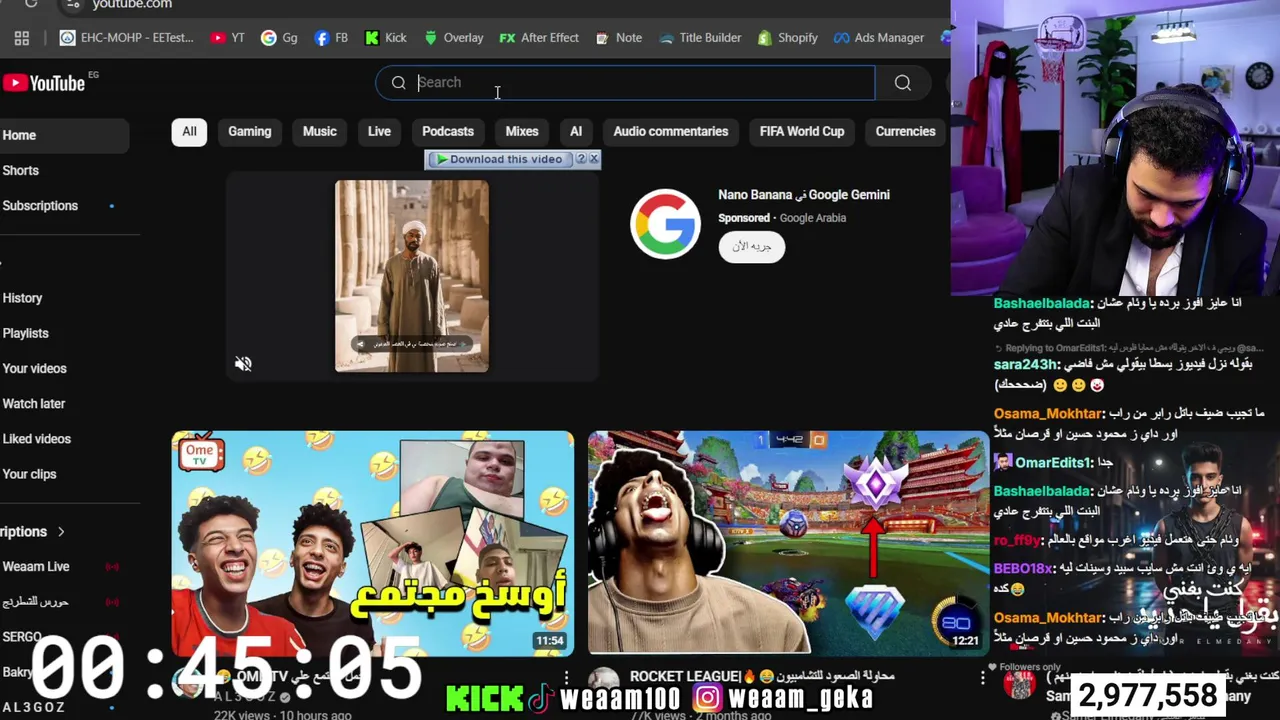Play the sponsored ad video thumbnail
This screenshot has width=1280, height=720.
[x=412, y=276]
